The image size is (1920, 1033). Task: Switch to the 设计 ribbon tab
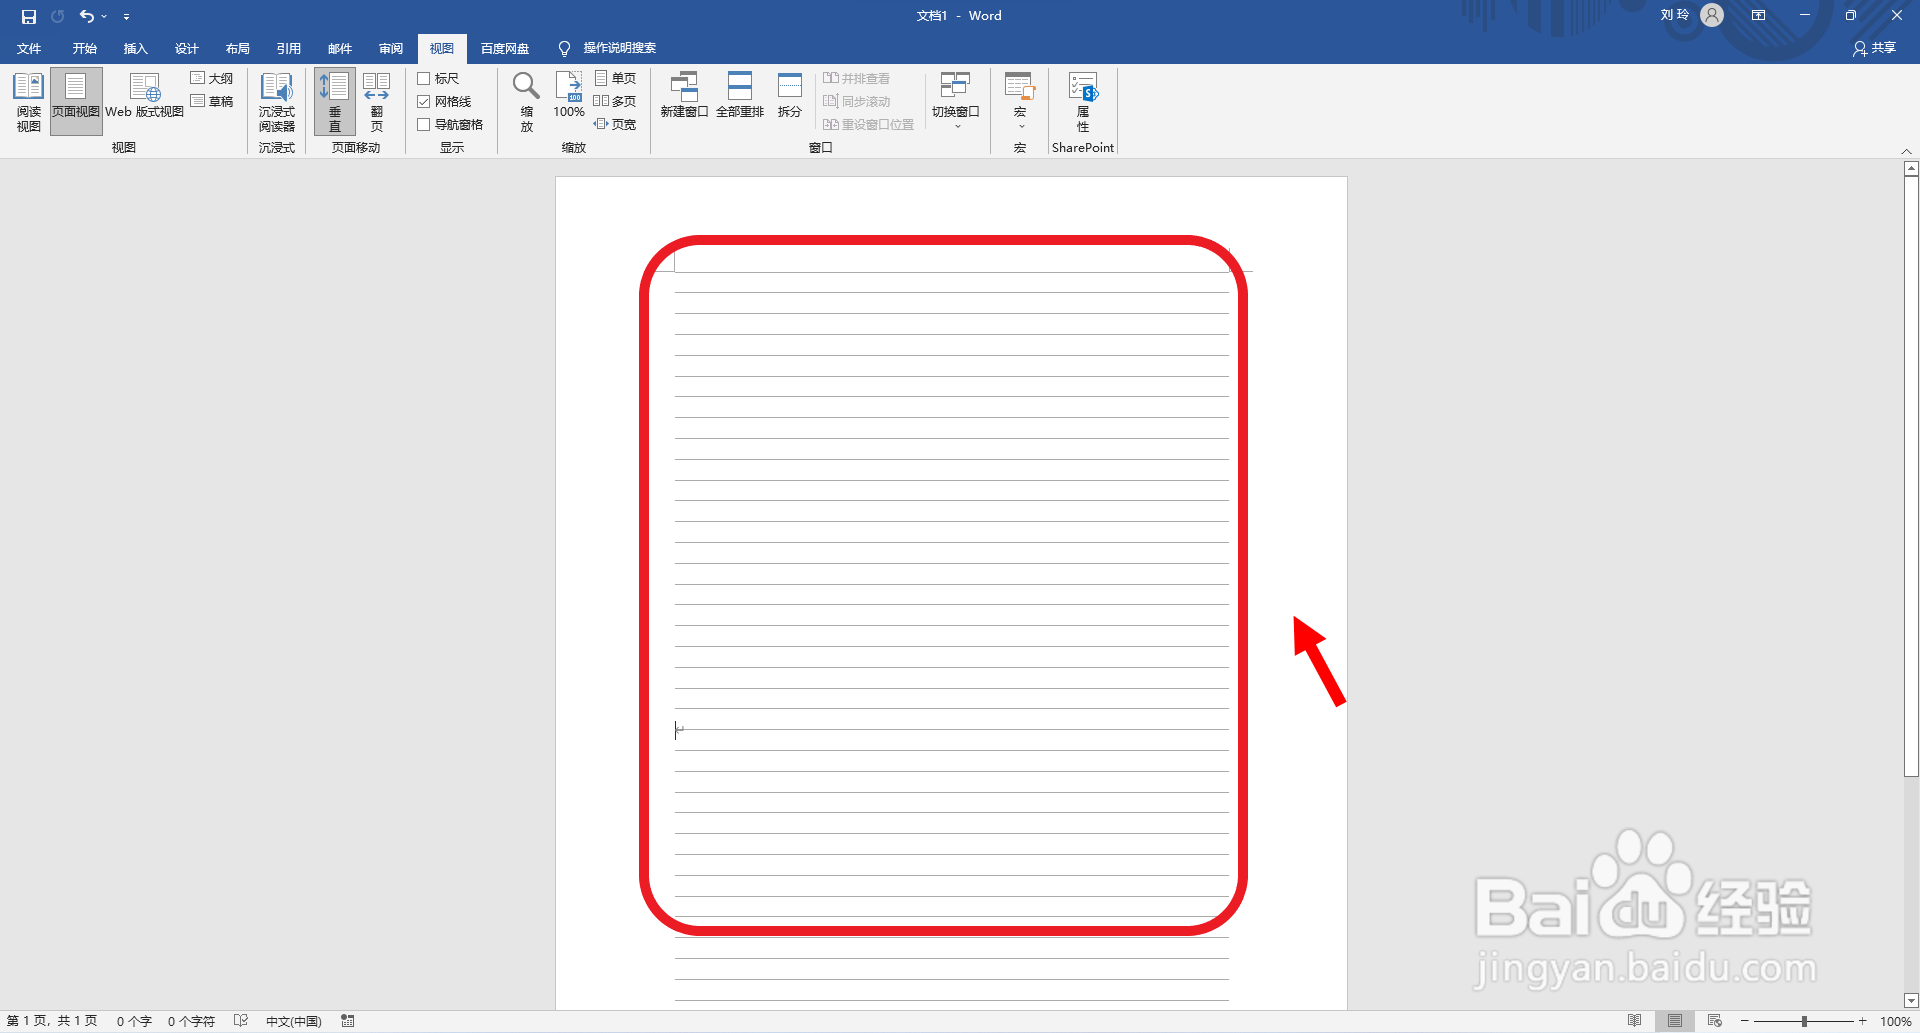pos(186,48)
